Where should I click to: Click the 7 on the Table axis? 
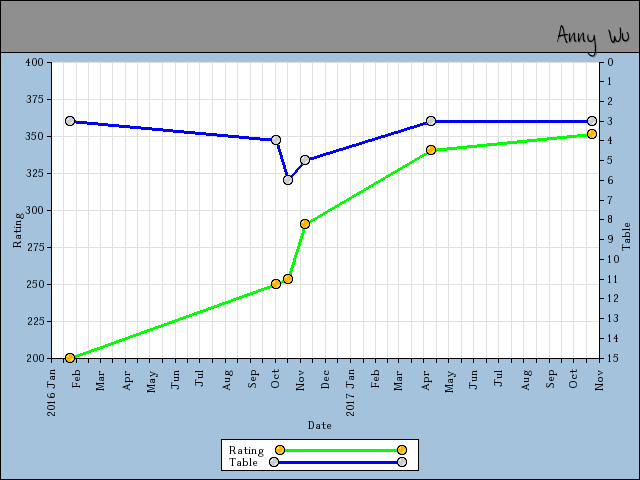click(610, 200)
